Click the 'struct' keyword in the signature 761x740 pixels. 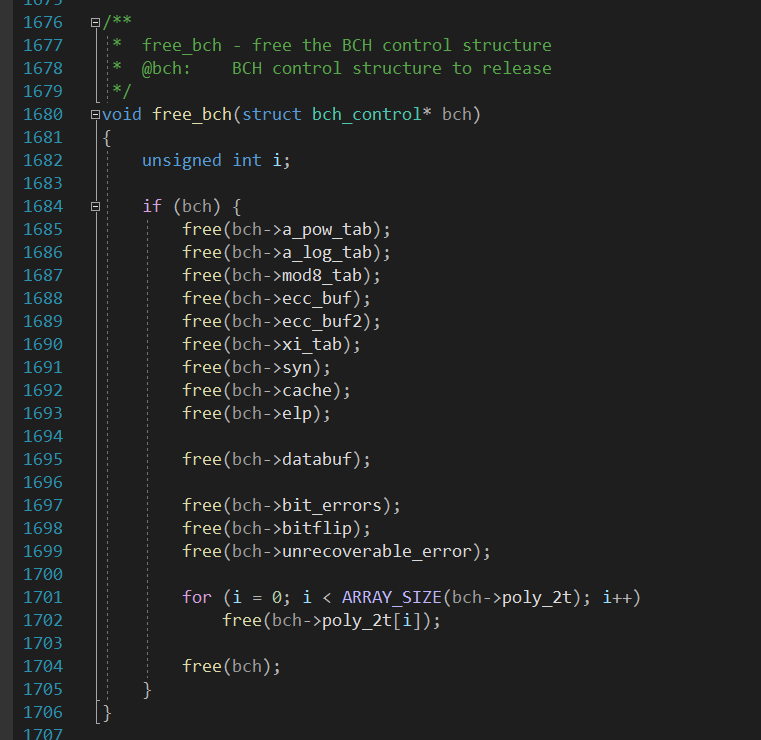(271, 115)
